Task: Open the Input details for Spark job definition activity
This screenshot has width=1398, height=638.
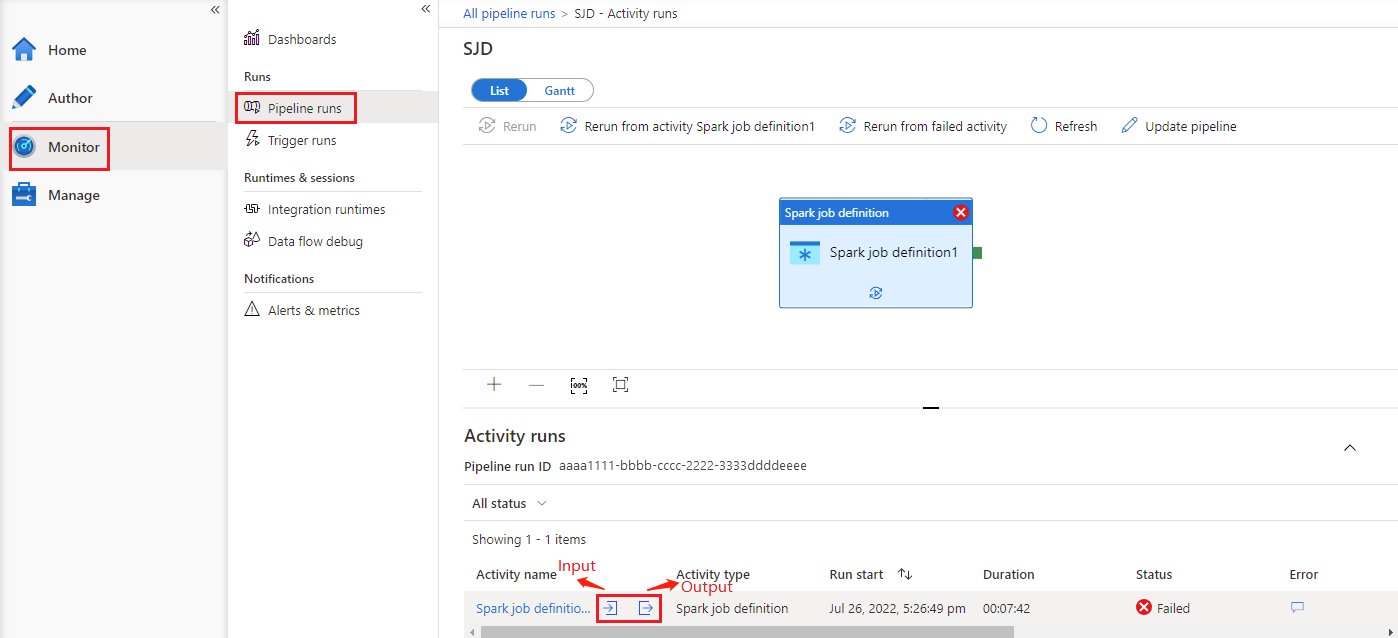Action: pos(610,607)
